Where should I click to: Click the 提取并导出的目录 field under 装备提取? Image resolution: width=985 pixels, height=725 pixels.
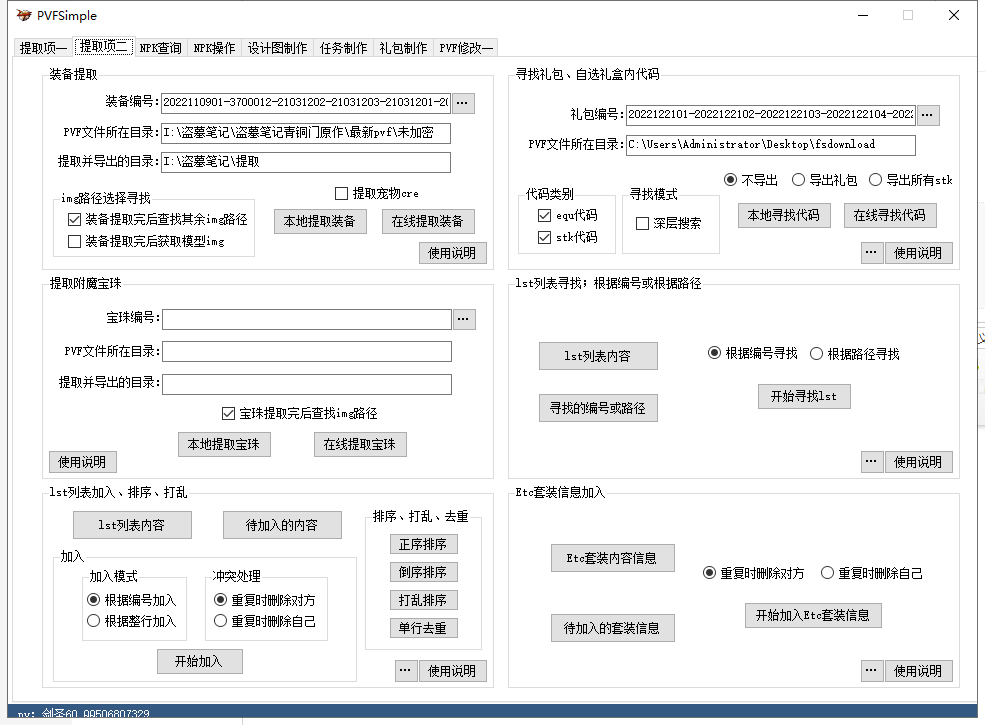(306, 162)
